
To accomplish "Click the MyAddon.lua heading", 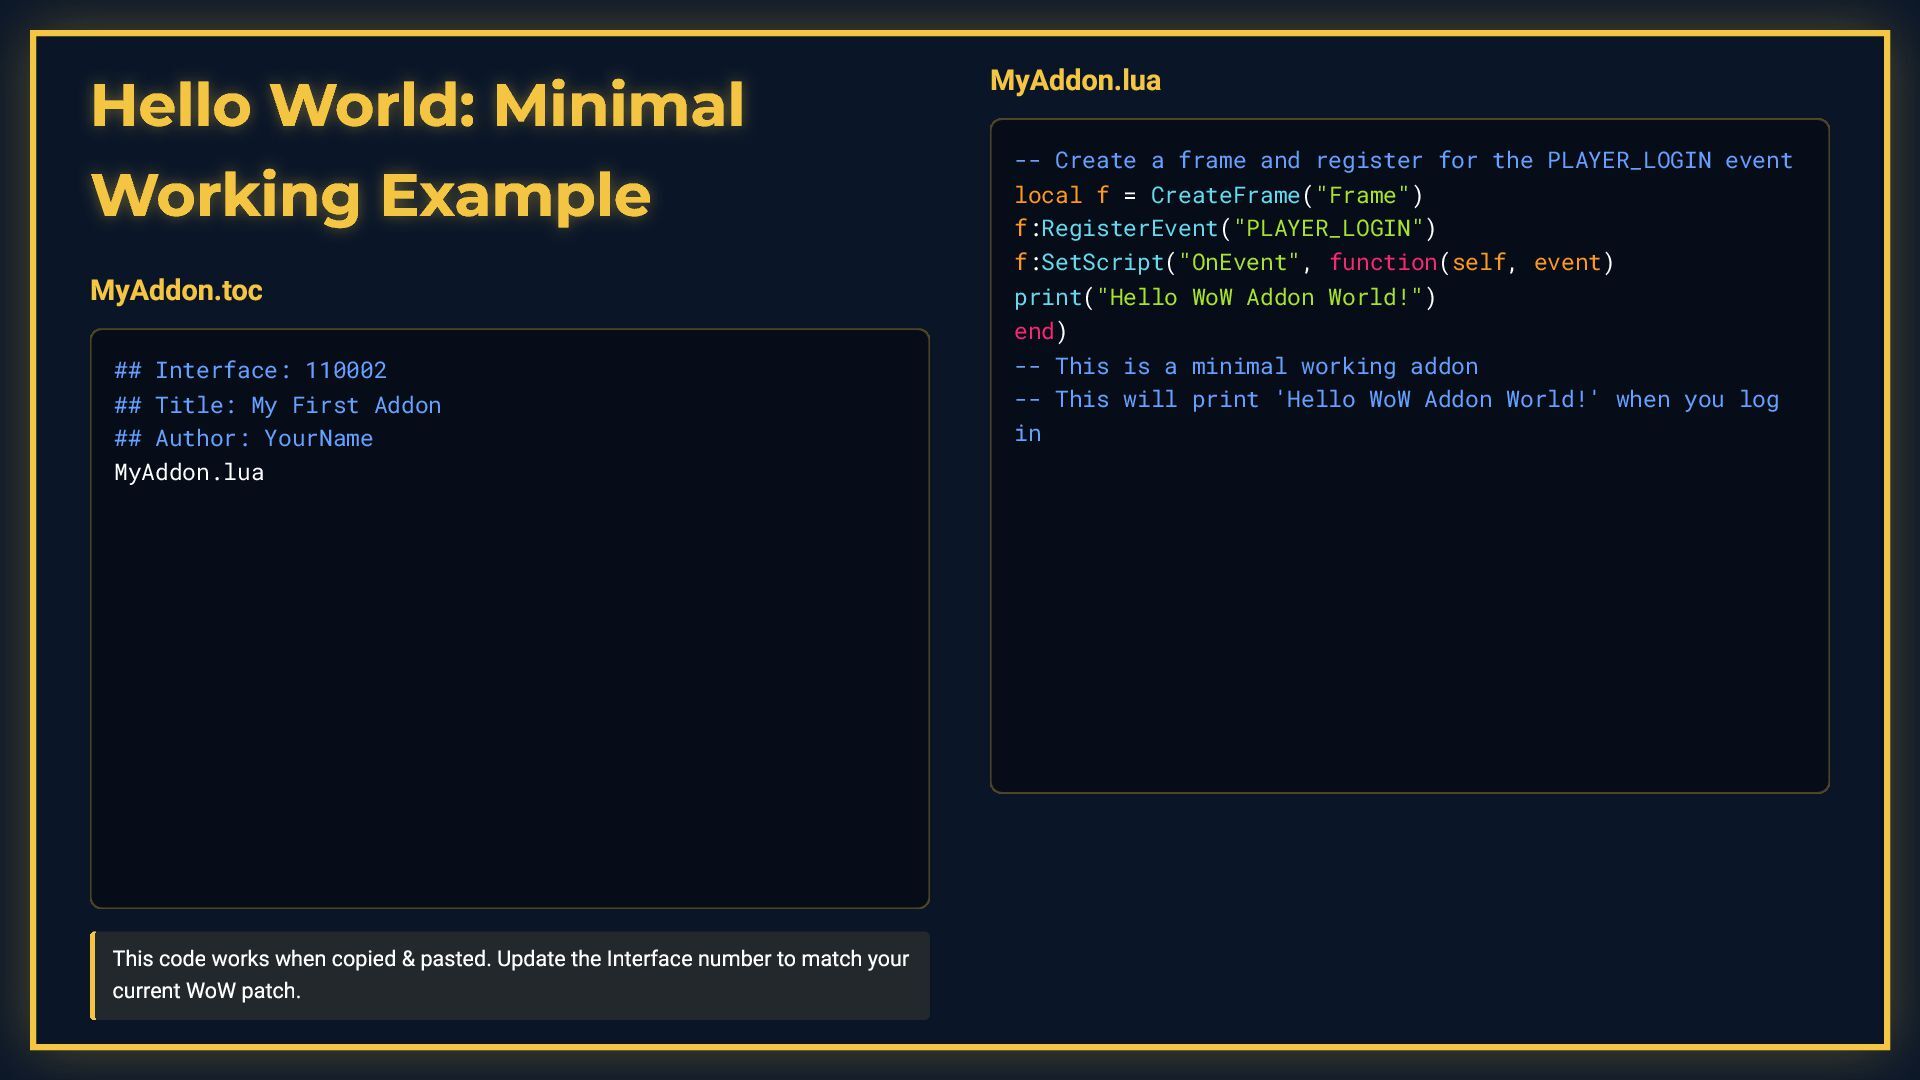I will 1075,80.
